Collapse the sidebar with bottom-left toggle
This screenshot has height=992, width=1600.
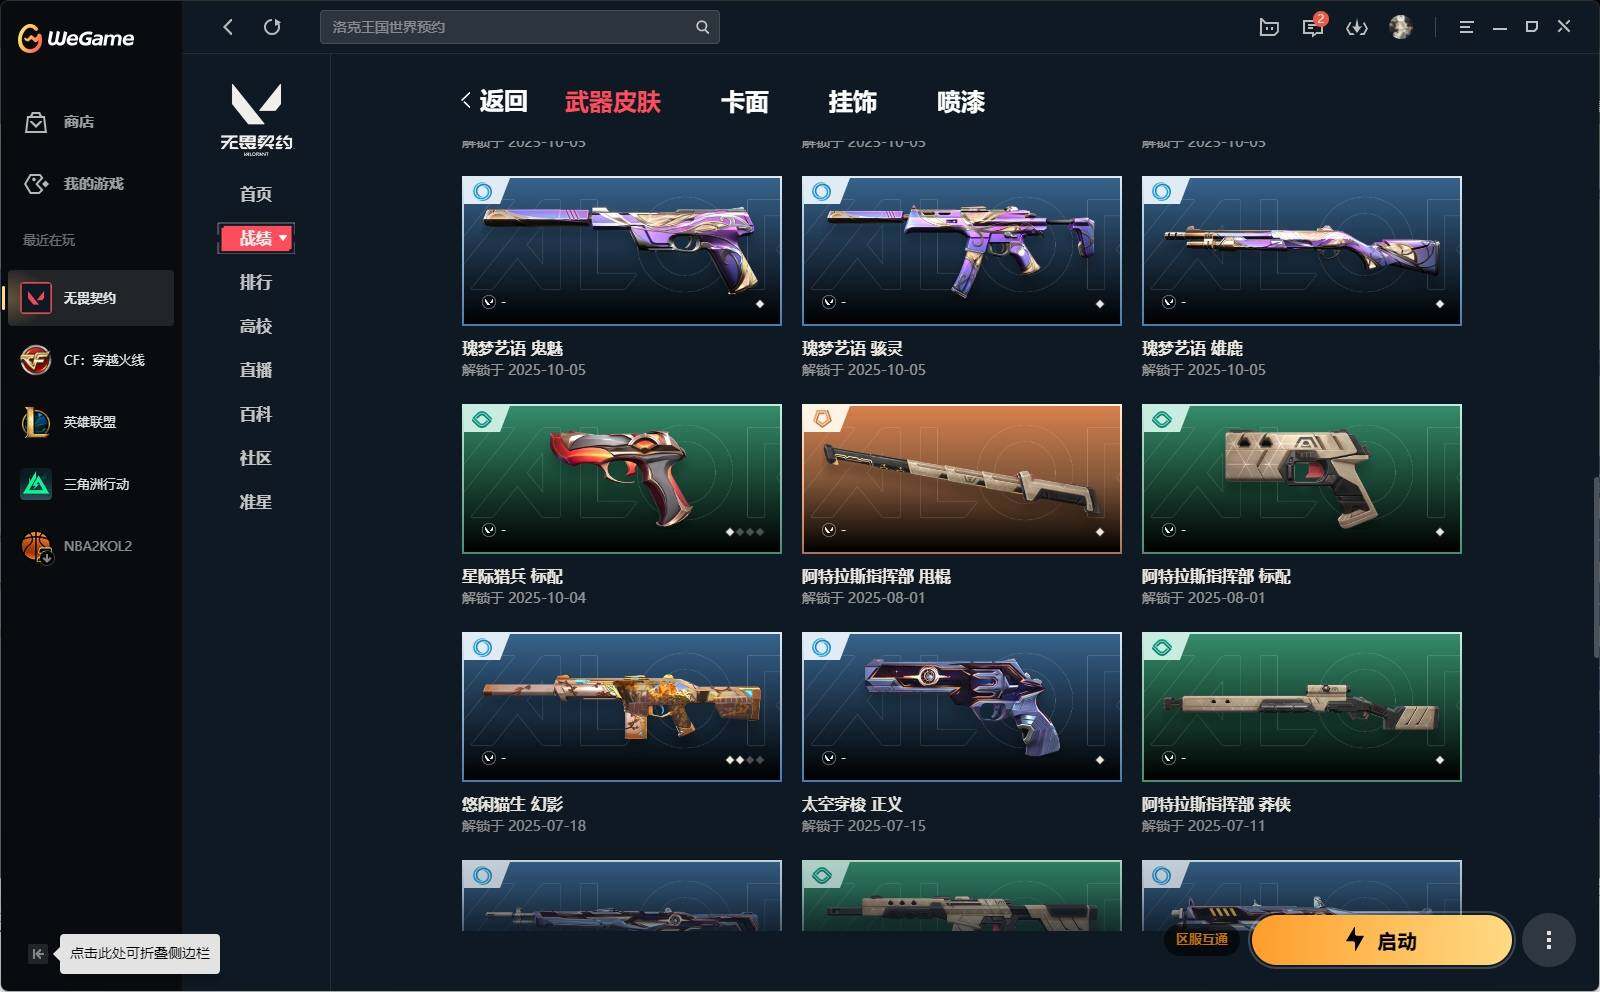pos(37,954)
